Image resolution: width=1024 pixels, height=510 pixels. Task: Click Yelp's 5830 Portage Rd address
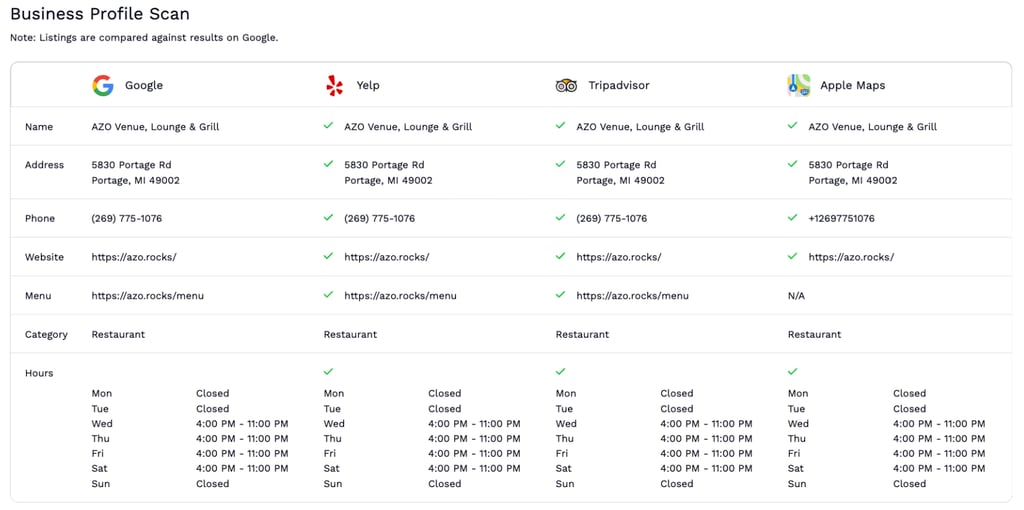pos(388,172)
